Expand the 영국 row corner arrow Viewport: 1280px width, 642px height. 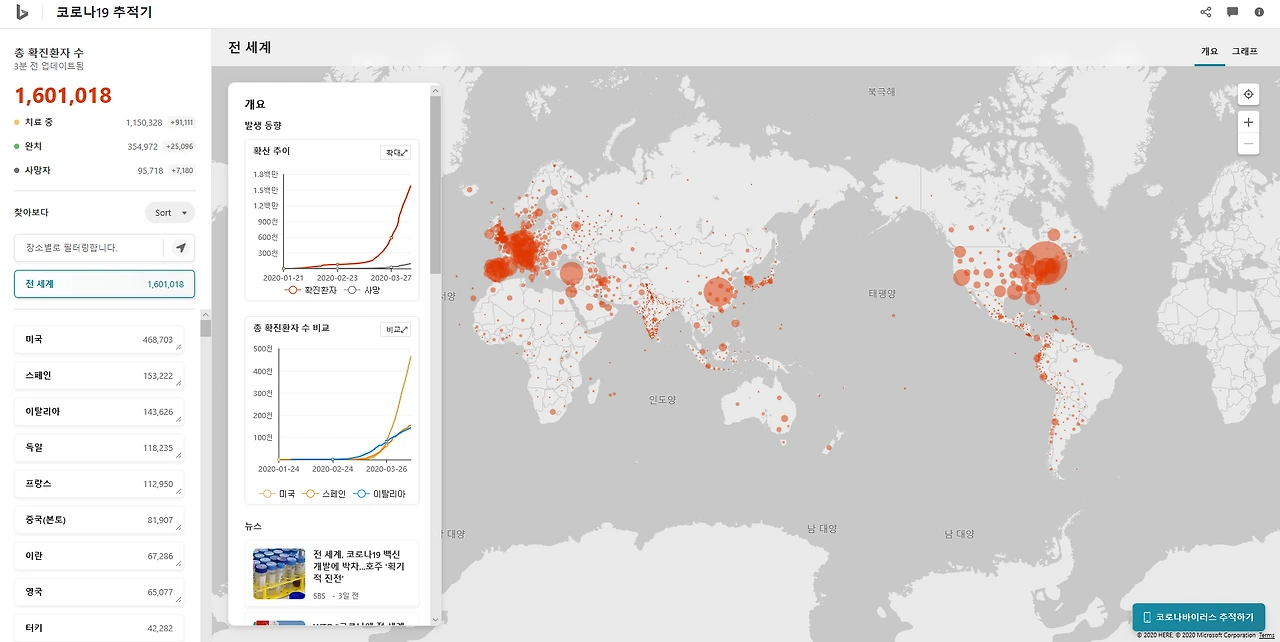180,600
